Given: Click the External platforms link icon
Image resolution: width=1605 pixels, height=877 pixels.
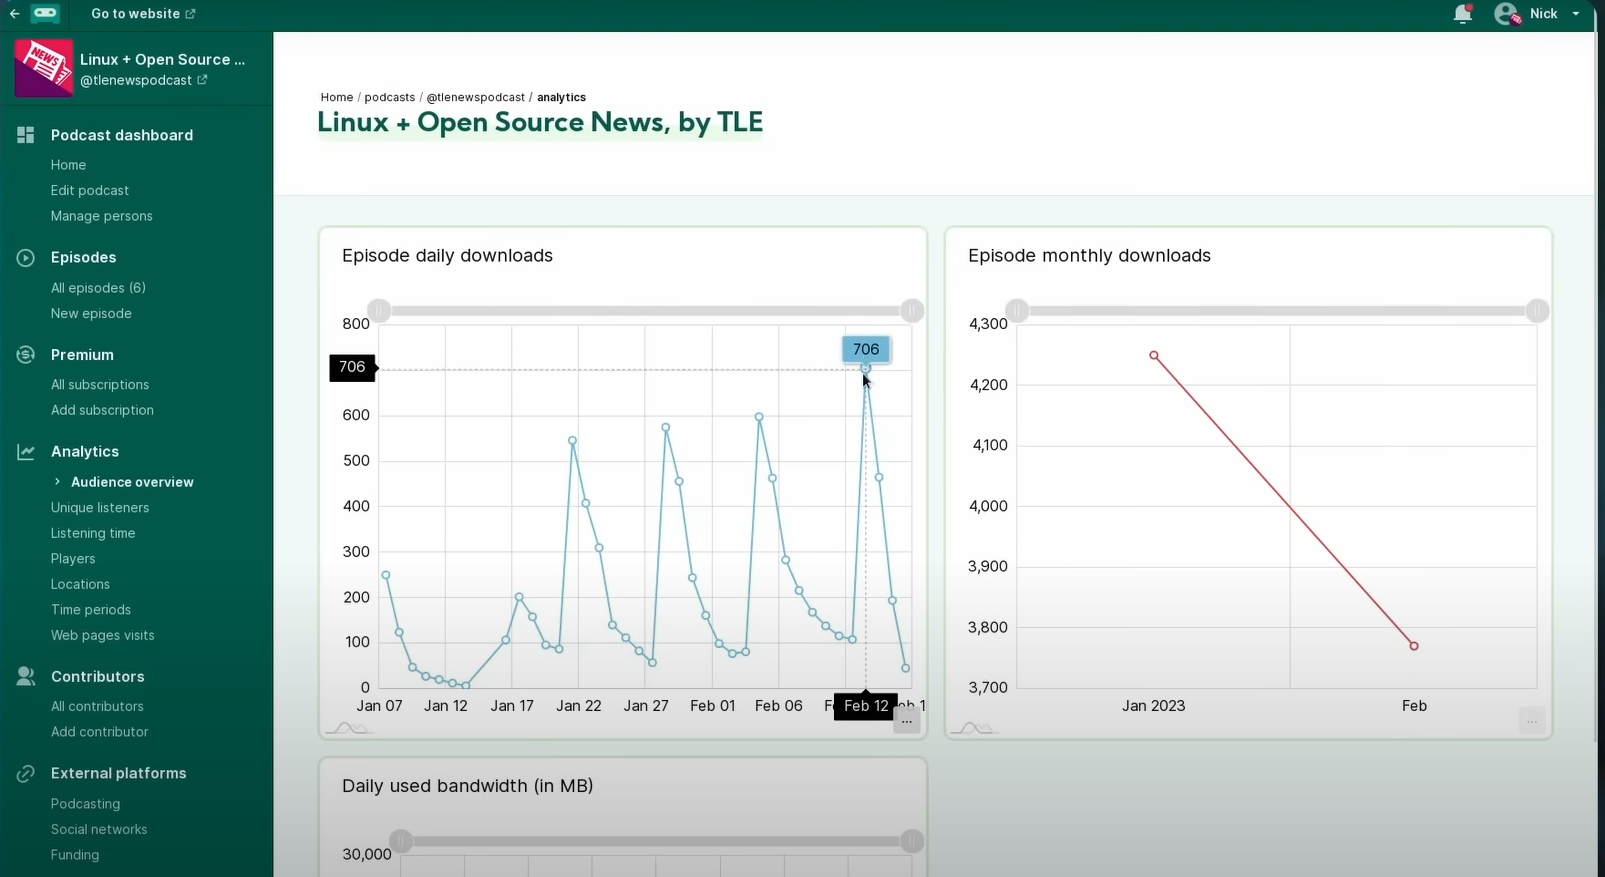Looking at the screenshot, I should coord(26,773).
